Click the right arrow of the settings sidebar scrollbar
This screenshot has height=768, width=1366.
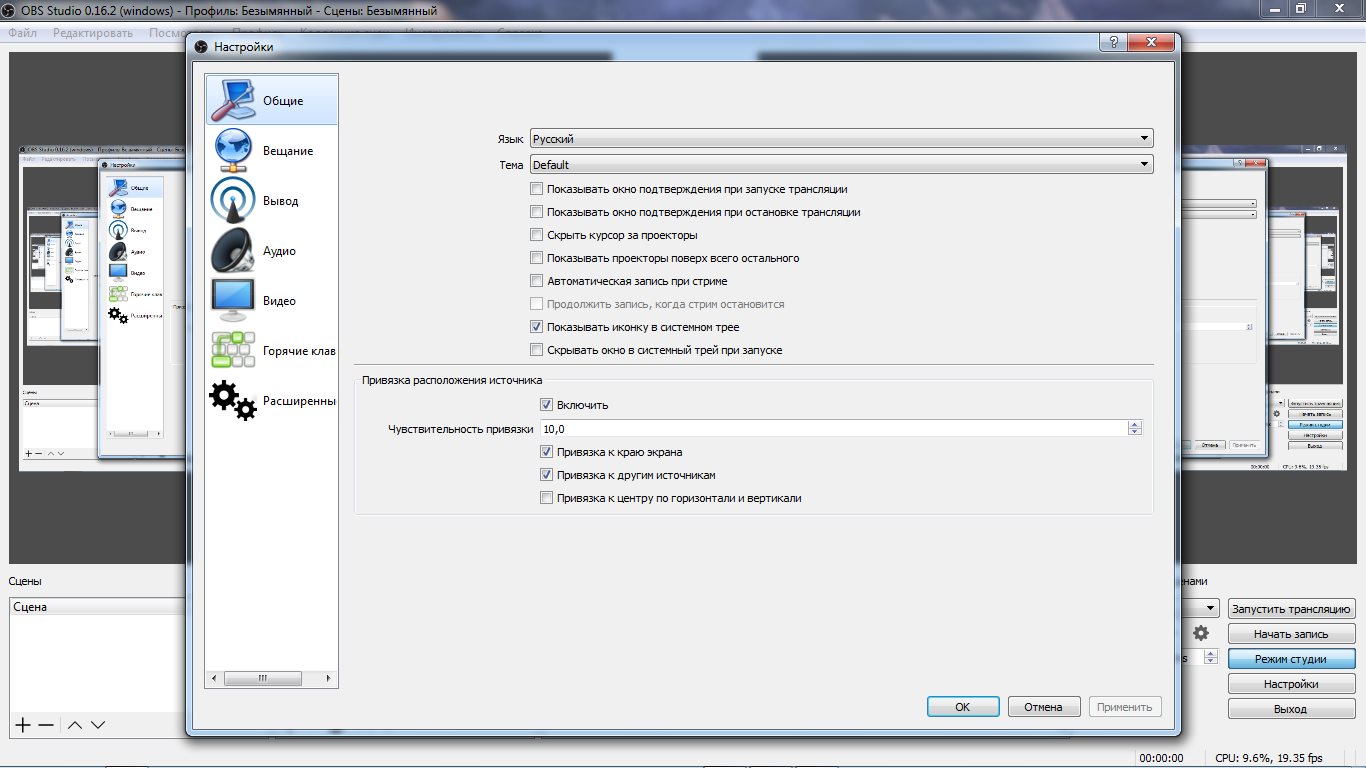[331, 678]
